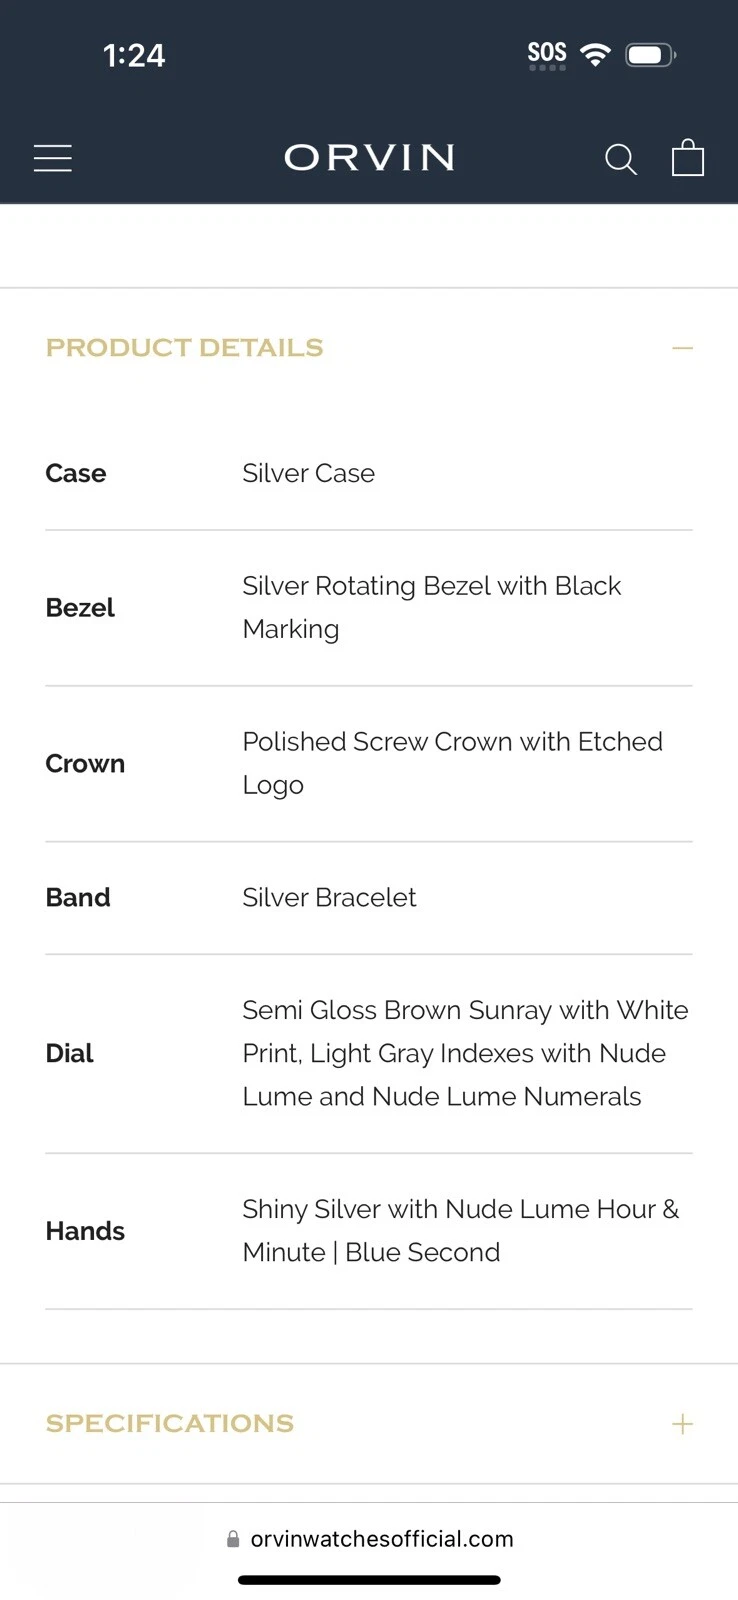This screenshot has height=1600, width=738.
Task: Tap the Wi-Fi status icon
Action: pos(596,54)
